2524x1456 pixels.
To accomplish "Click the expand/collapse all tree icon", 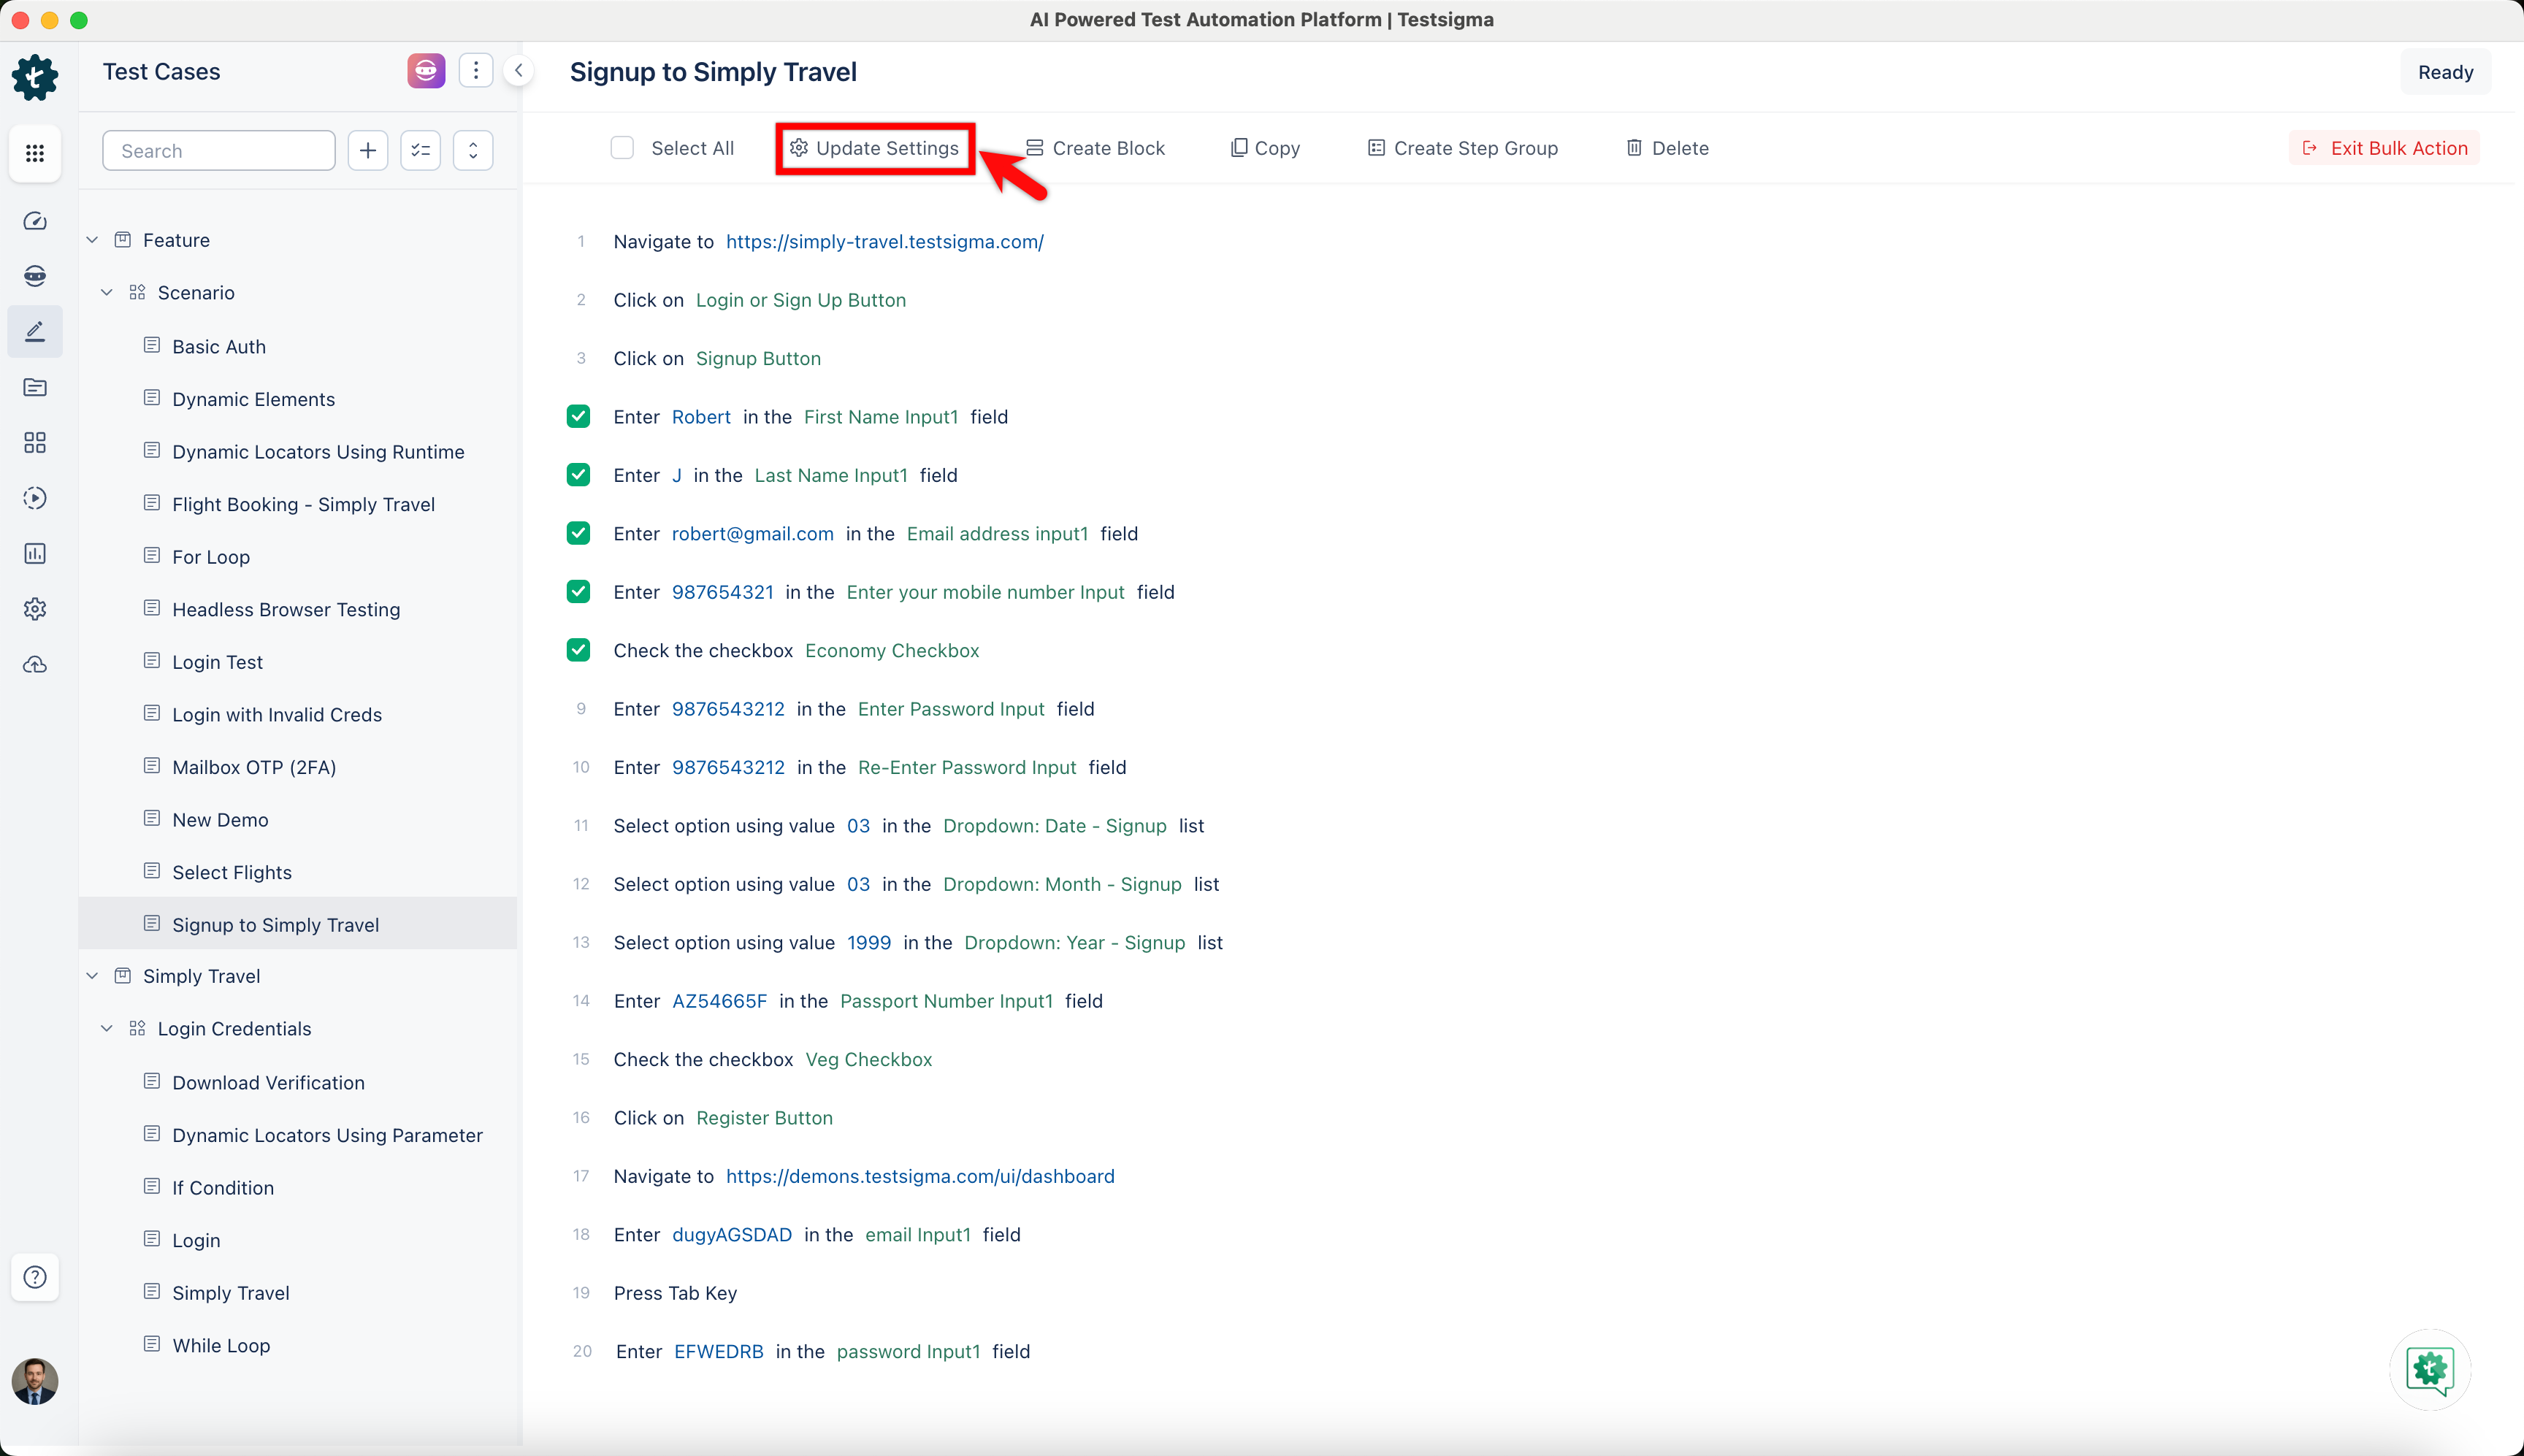I will click(x=473, y=151).
